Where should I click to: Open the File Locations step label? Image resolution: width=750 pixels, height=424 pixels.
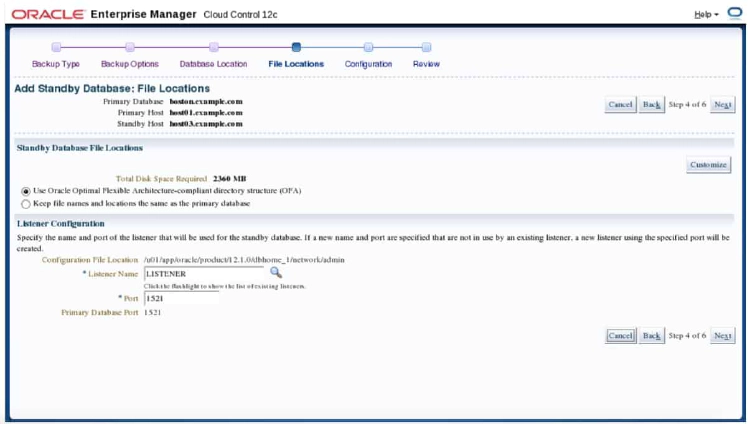[x=296, y=64]
